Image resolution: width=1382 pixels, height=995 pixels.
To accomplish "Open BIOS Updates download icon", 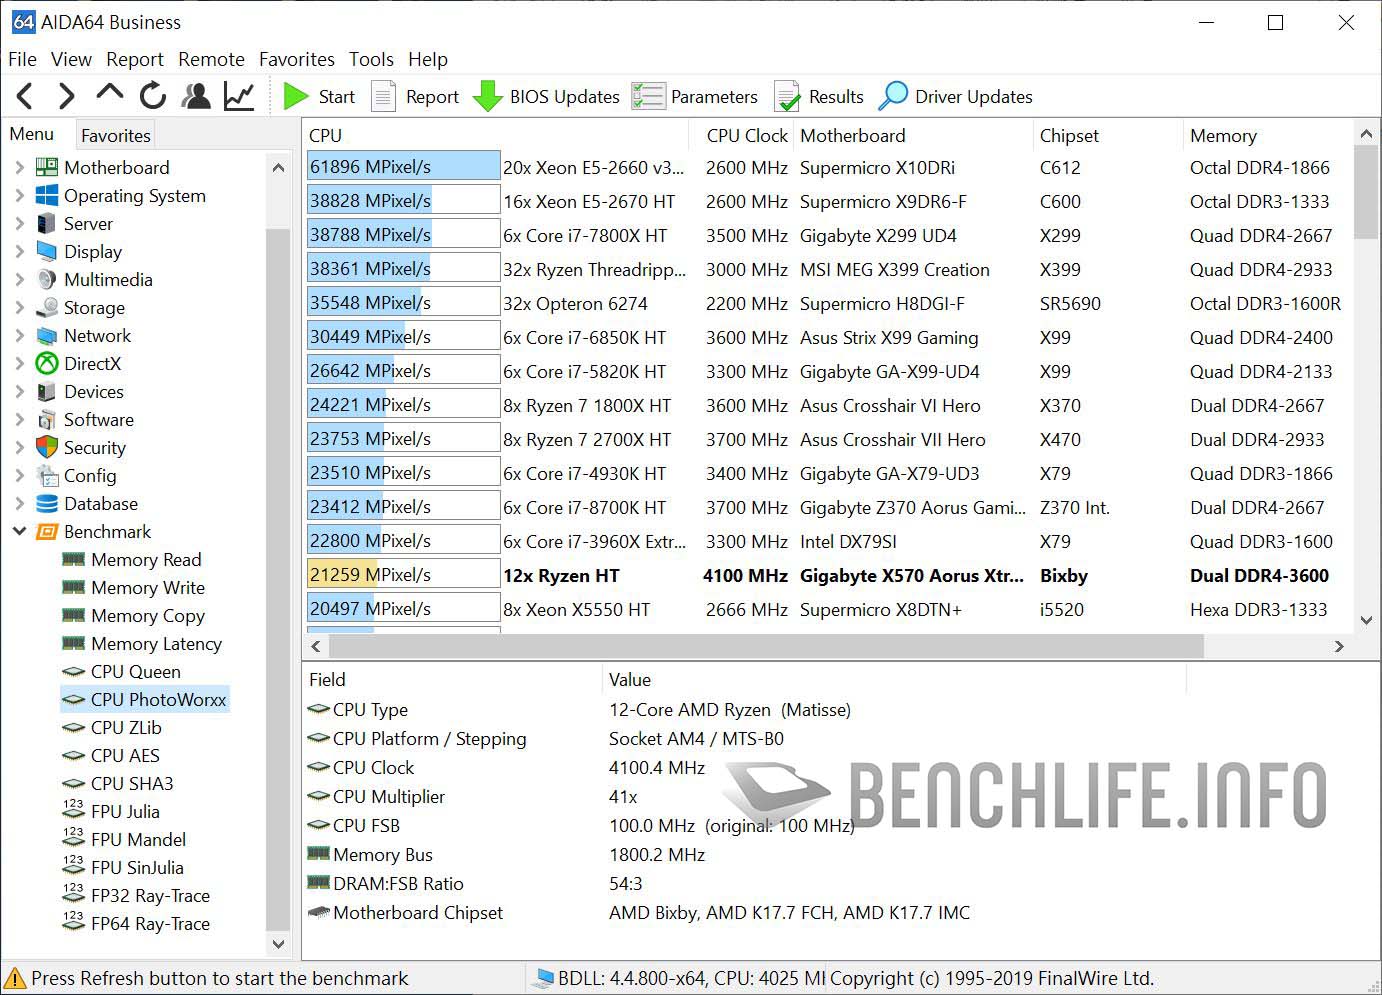I will (487, 96).
